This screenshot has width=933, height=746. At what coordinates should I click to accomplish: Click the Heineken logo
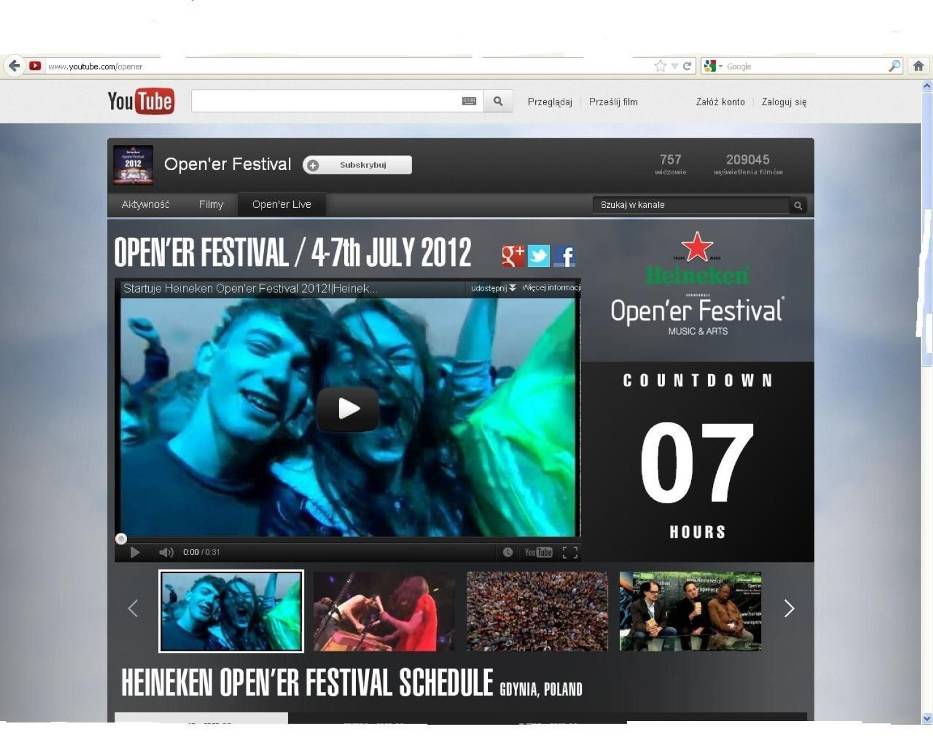click(697, 258)
